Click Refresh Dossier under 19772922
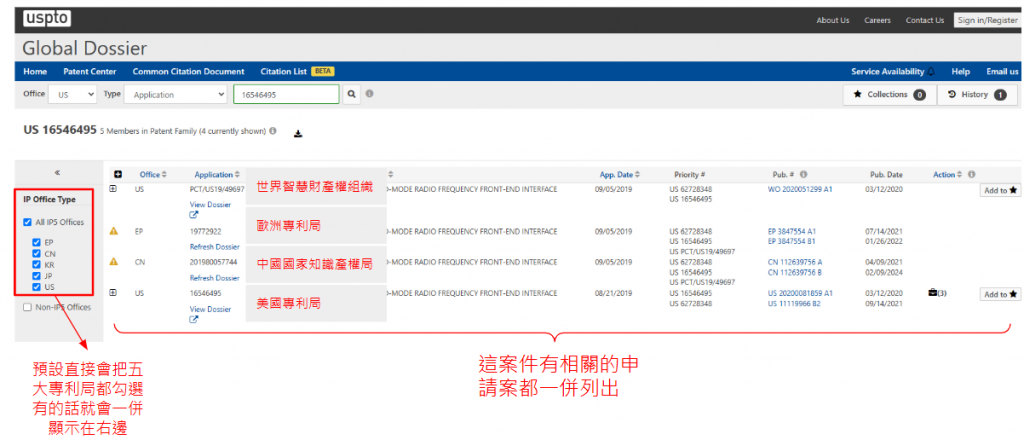 [x=214, y=247]
